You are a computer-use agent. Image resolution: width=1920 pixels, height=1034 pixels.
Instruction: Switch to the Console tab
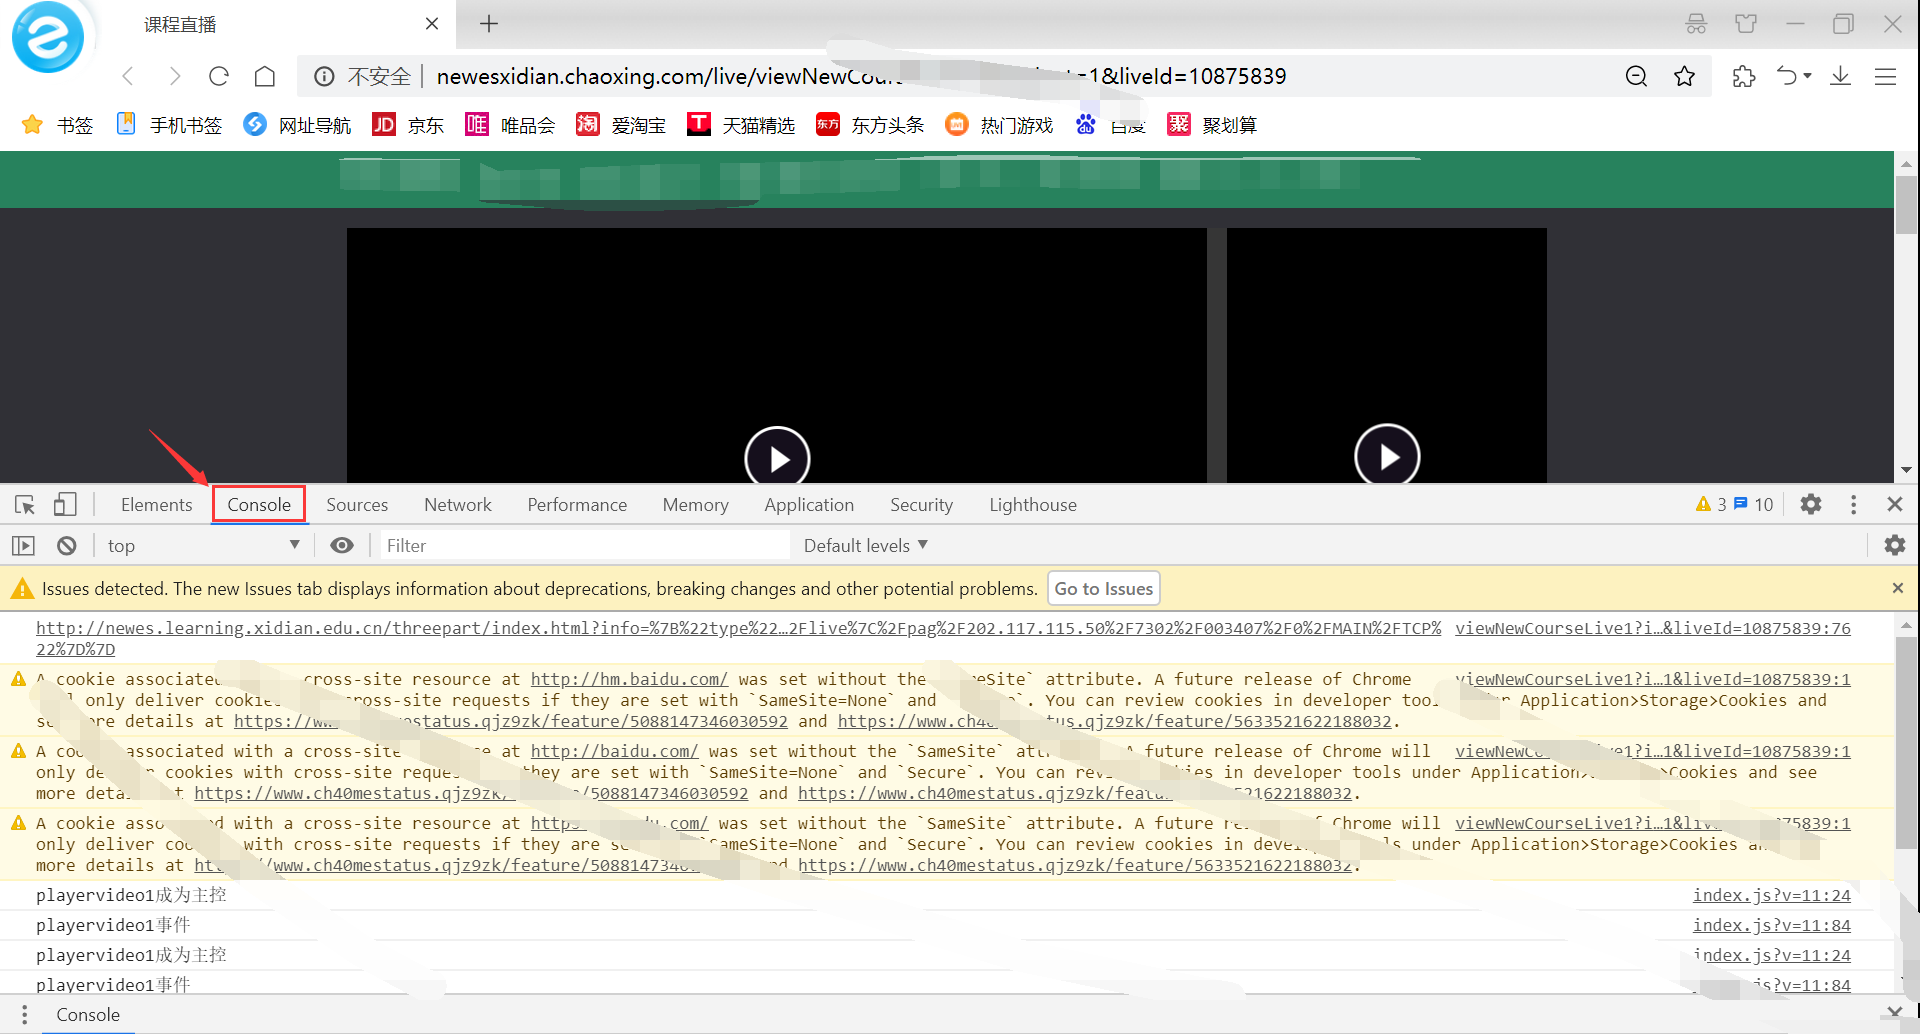[x=259, y=505]
